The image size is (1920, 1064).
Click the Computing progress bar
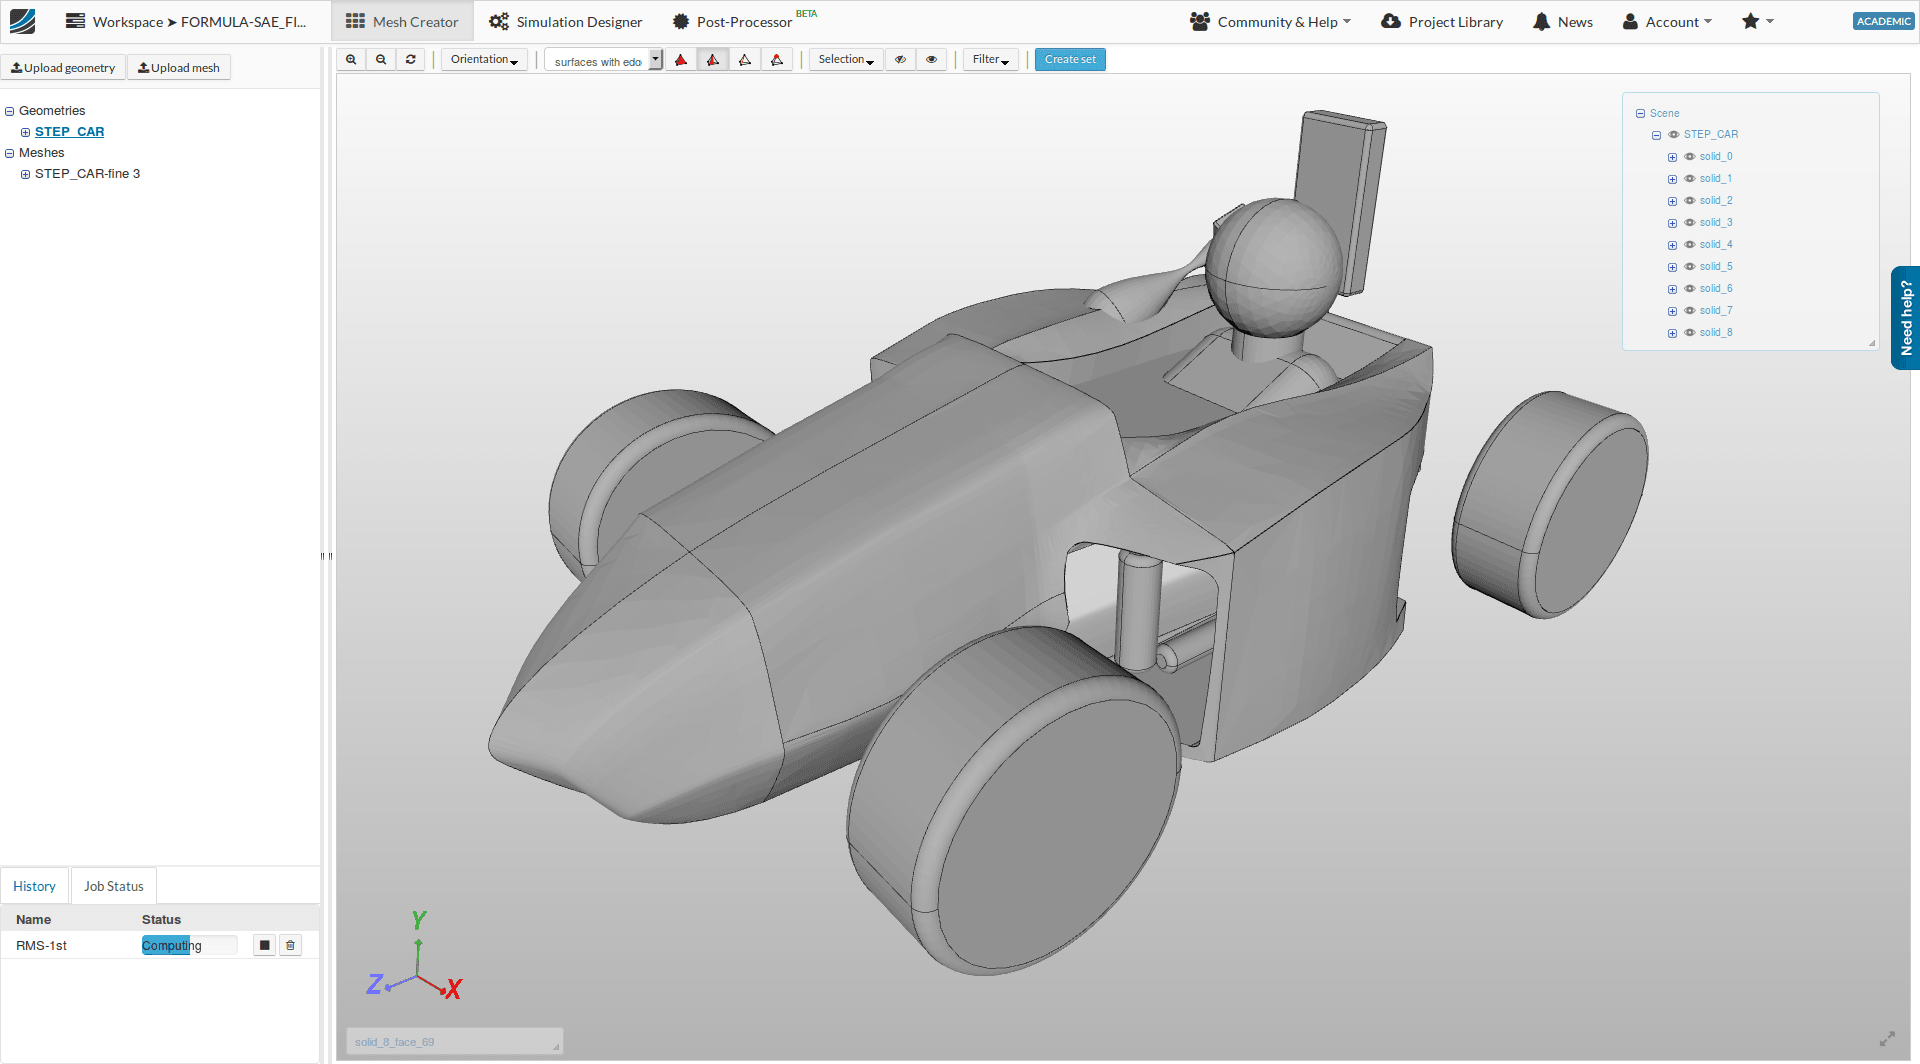click(189, 946)
